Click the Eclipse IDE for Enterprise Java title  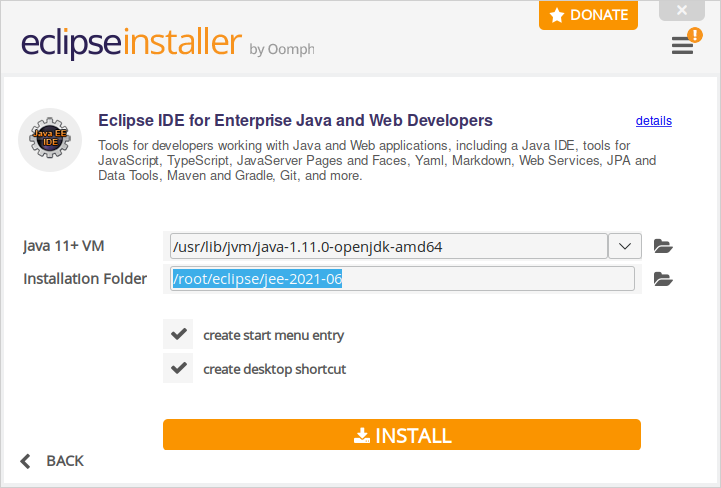[295, 120]
